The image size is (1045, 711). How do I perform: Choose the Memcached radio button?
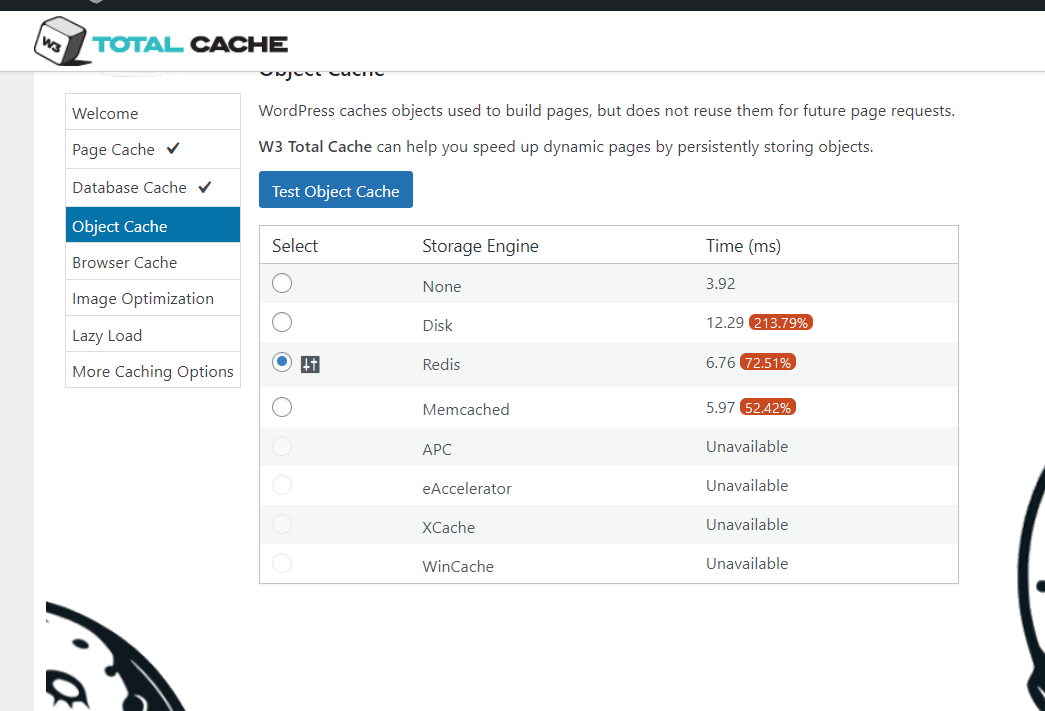pyautogui.click(x=282, y=406)
